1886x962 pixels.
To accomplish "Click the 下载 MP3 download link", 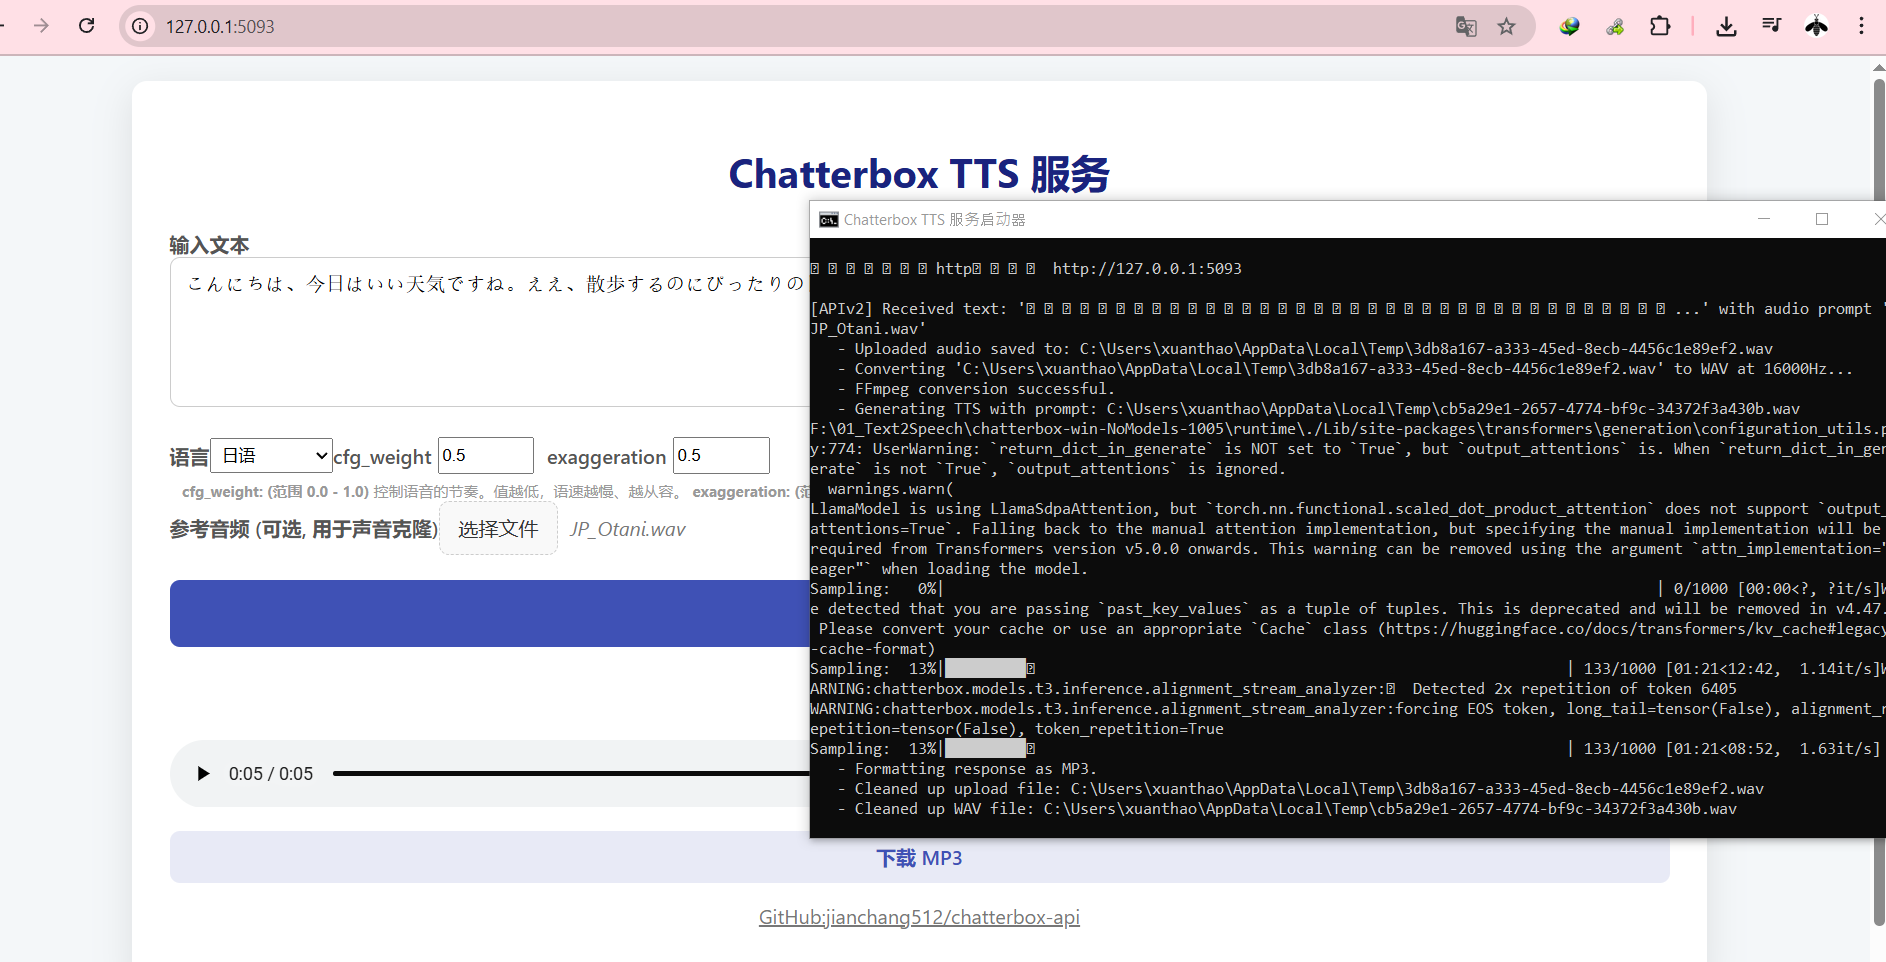I will (919, 858).
